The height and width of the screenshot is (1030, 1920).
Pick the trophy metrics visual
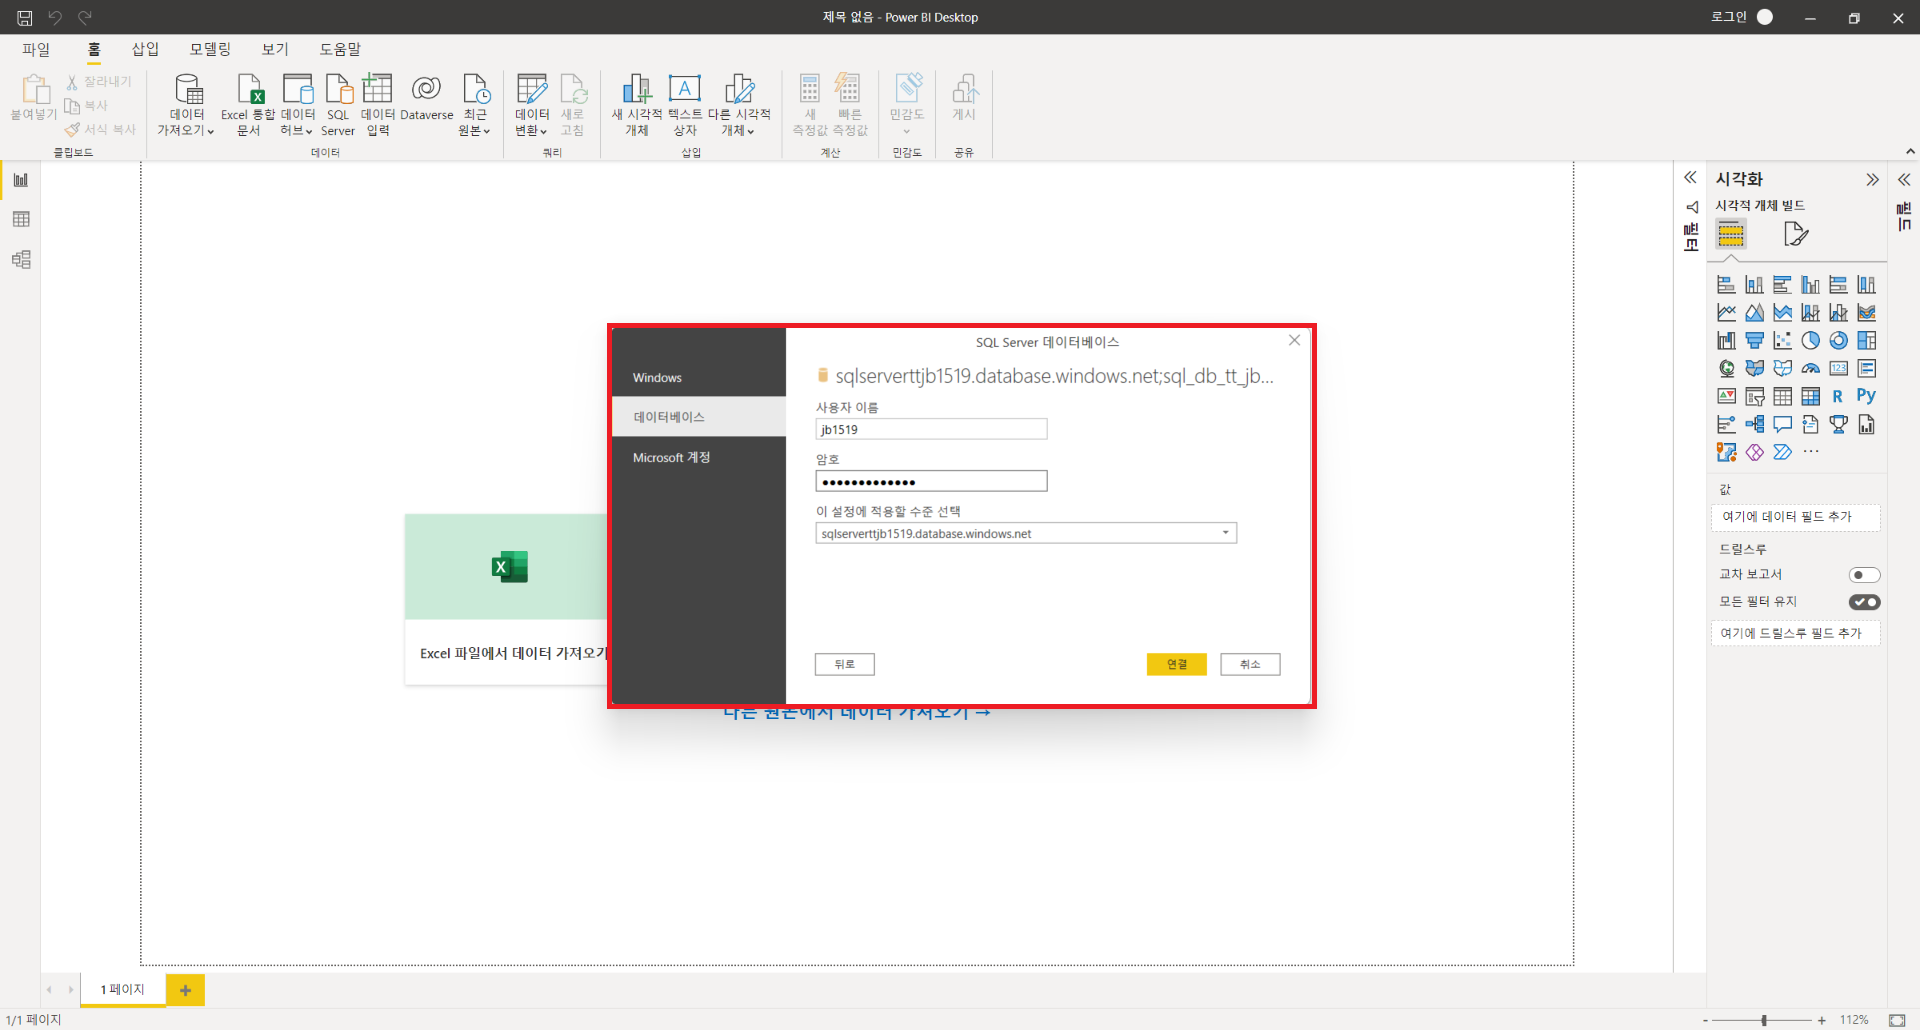click(x=1838, y=425)
